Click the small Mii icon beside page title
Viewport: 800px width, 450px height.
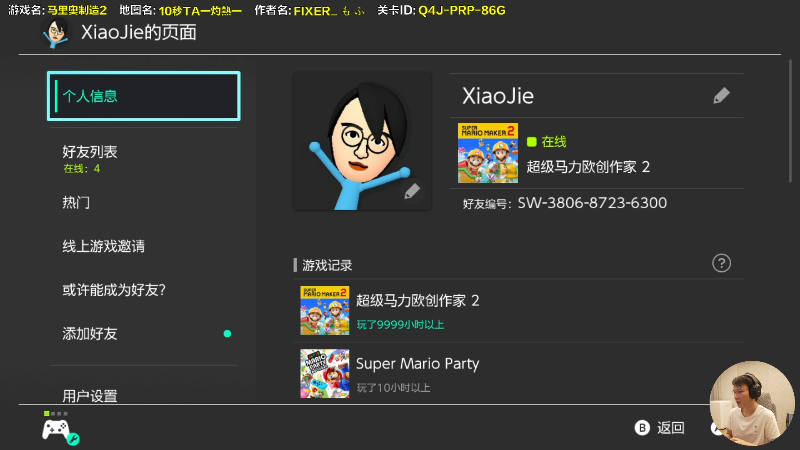[56, 33]
